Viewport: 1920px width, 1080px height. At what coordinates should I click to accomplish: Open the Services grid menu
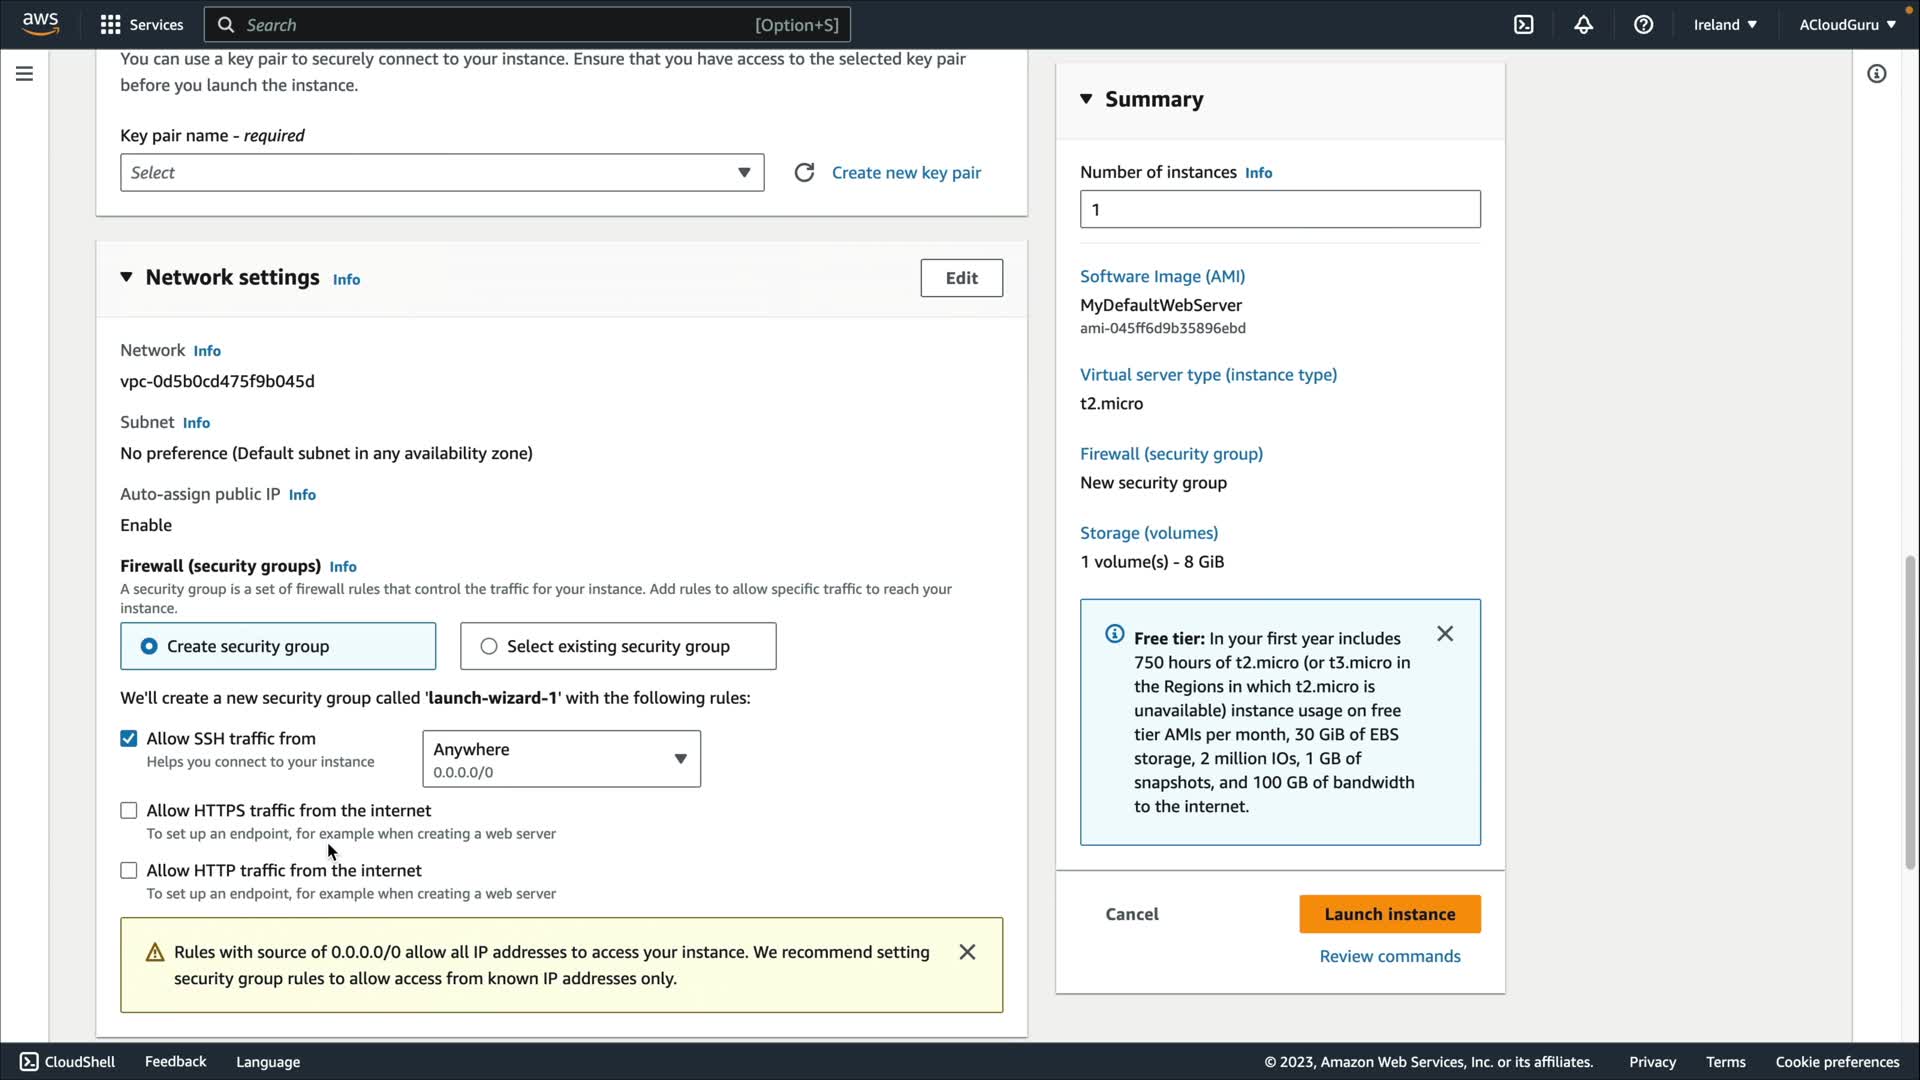coord(111,25)
